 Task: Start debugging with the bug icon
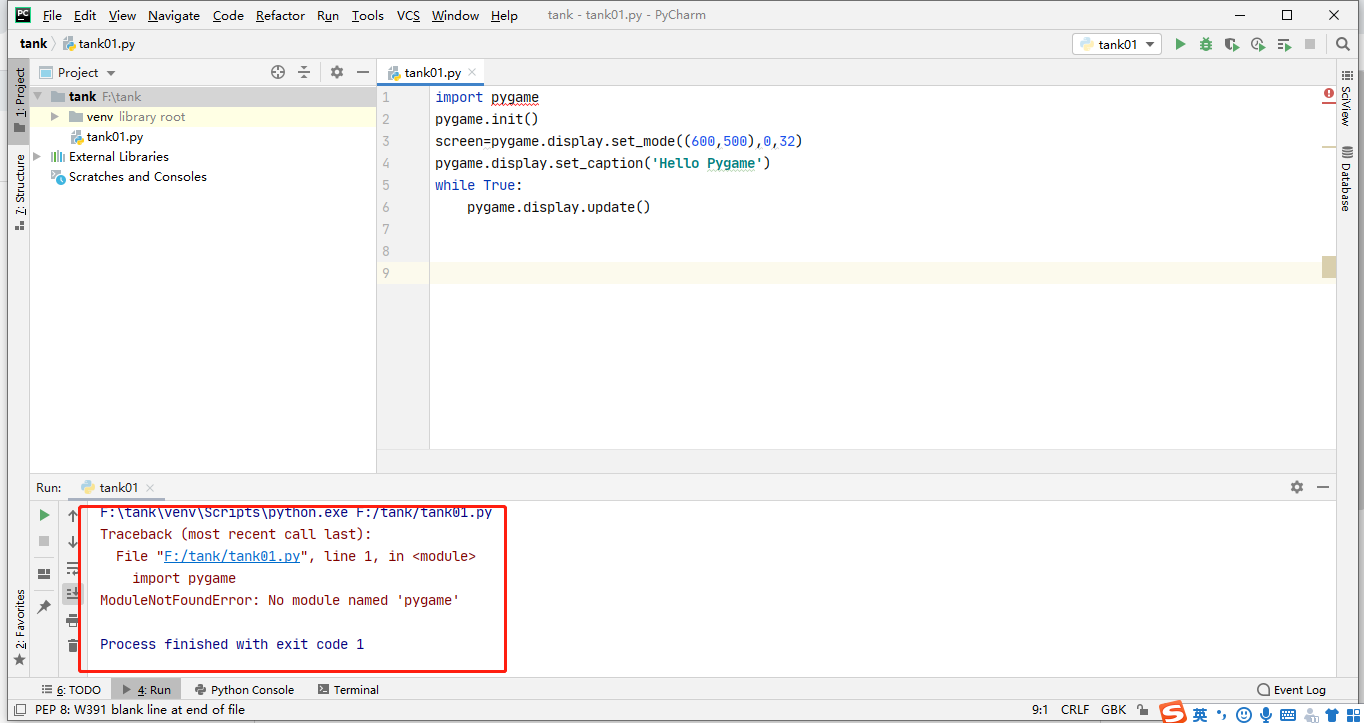coord(1206,44)
